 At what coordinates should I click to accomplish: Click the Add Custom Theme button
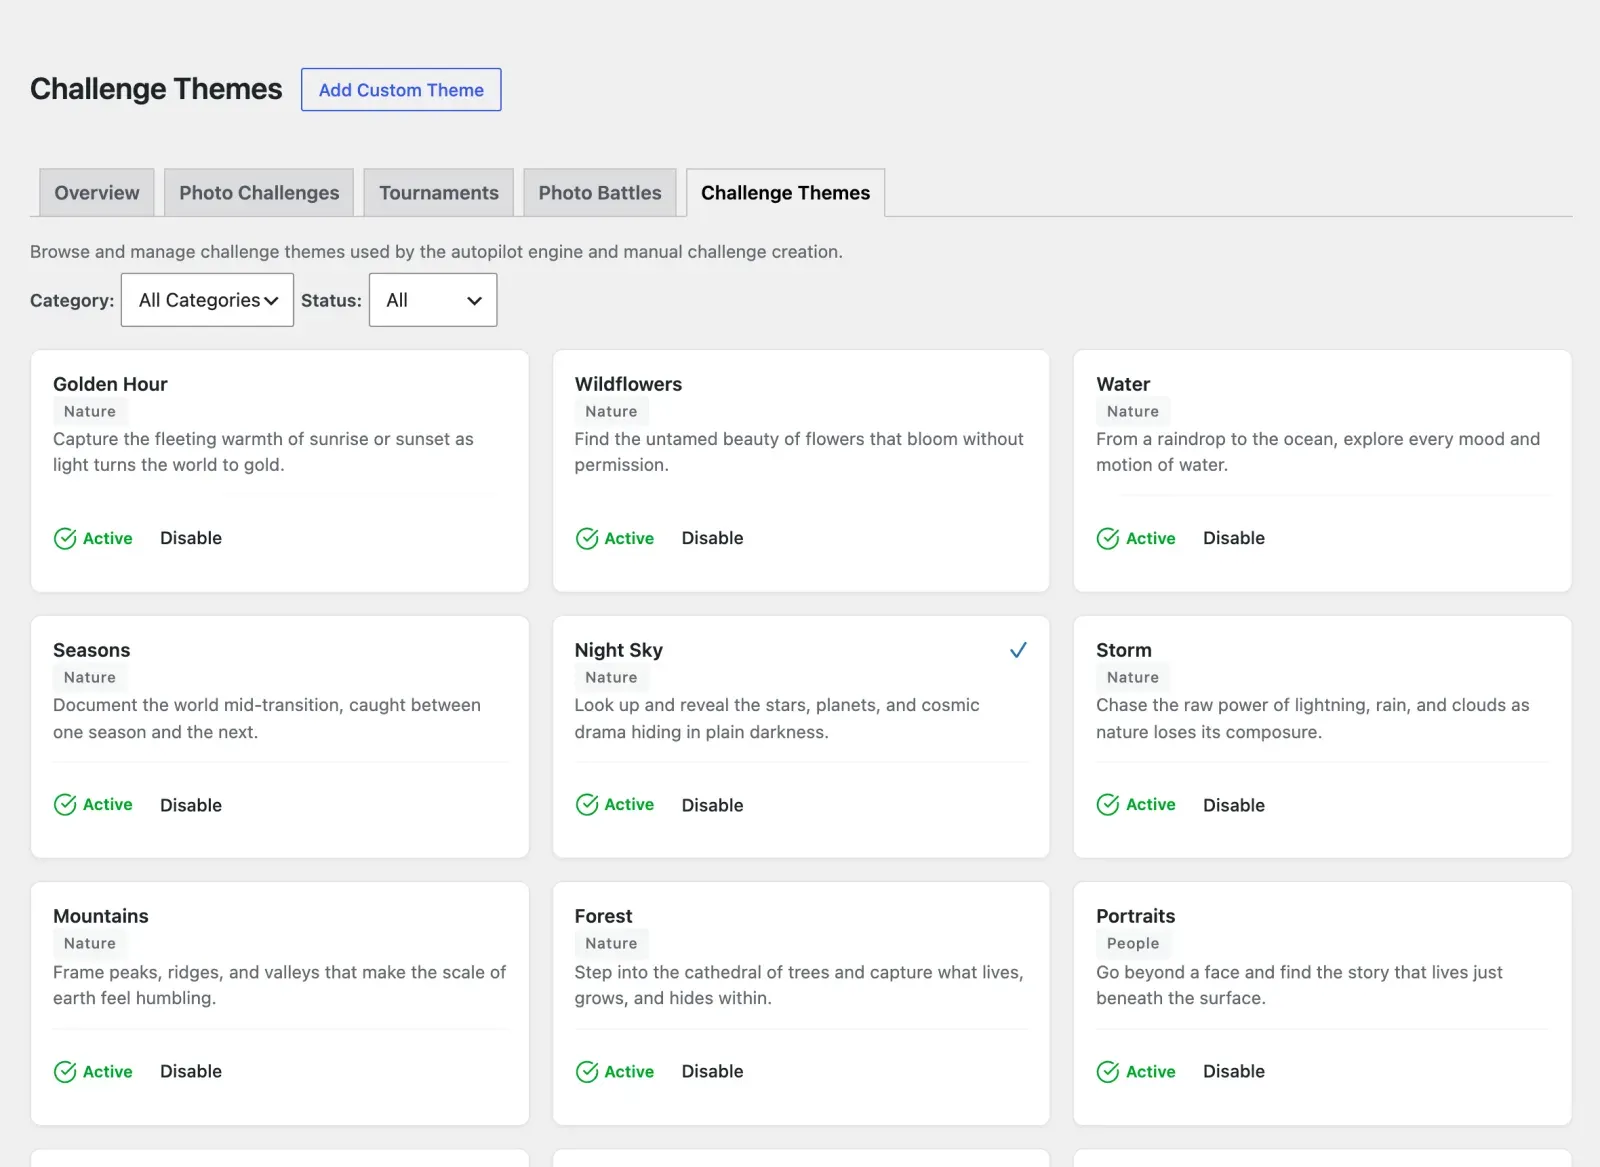(401, 90)
